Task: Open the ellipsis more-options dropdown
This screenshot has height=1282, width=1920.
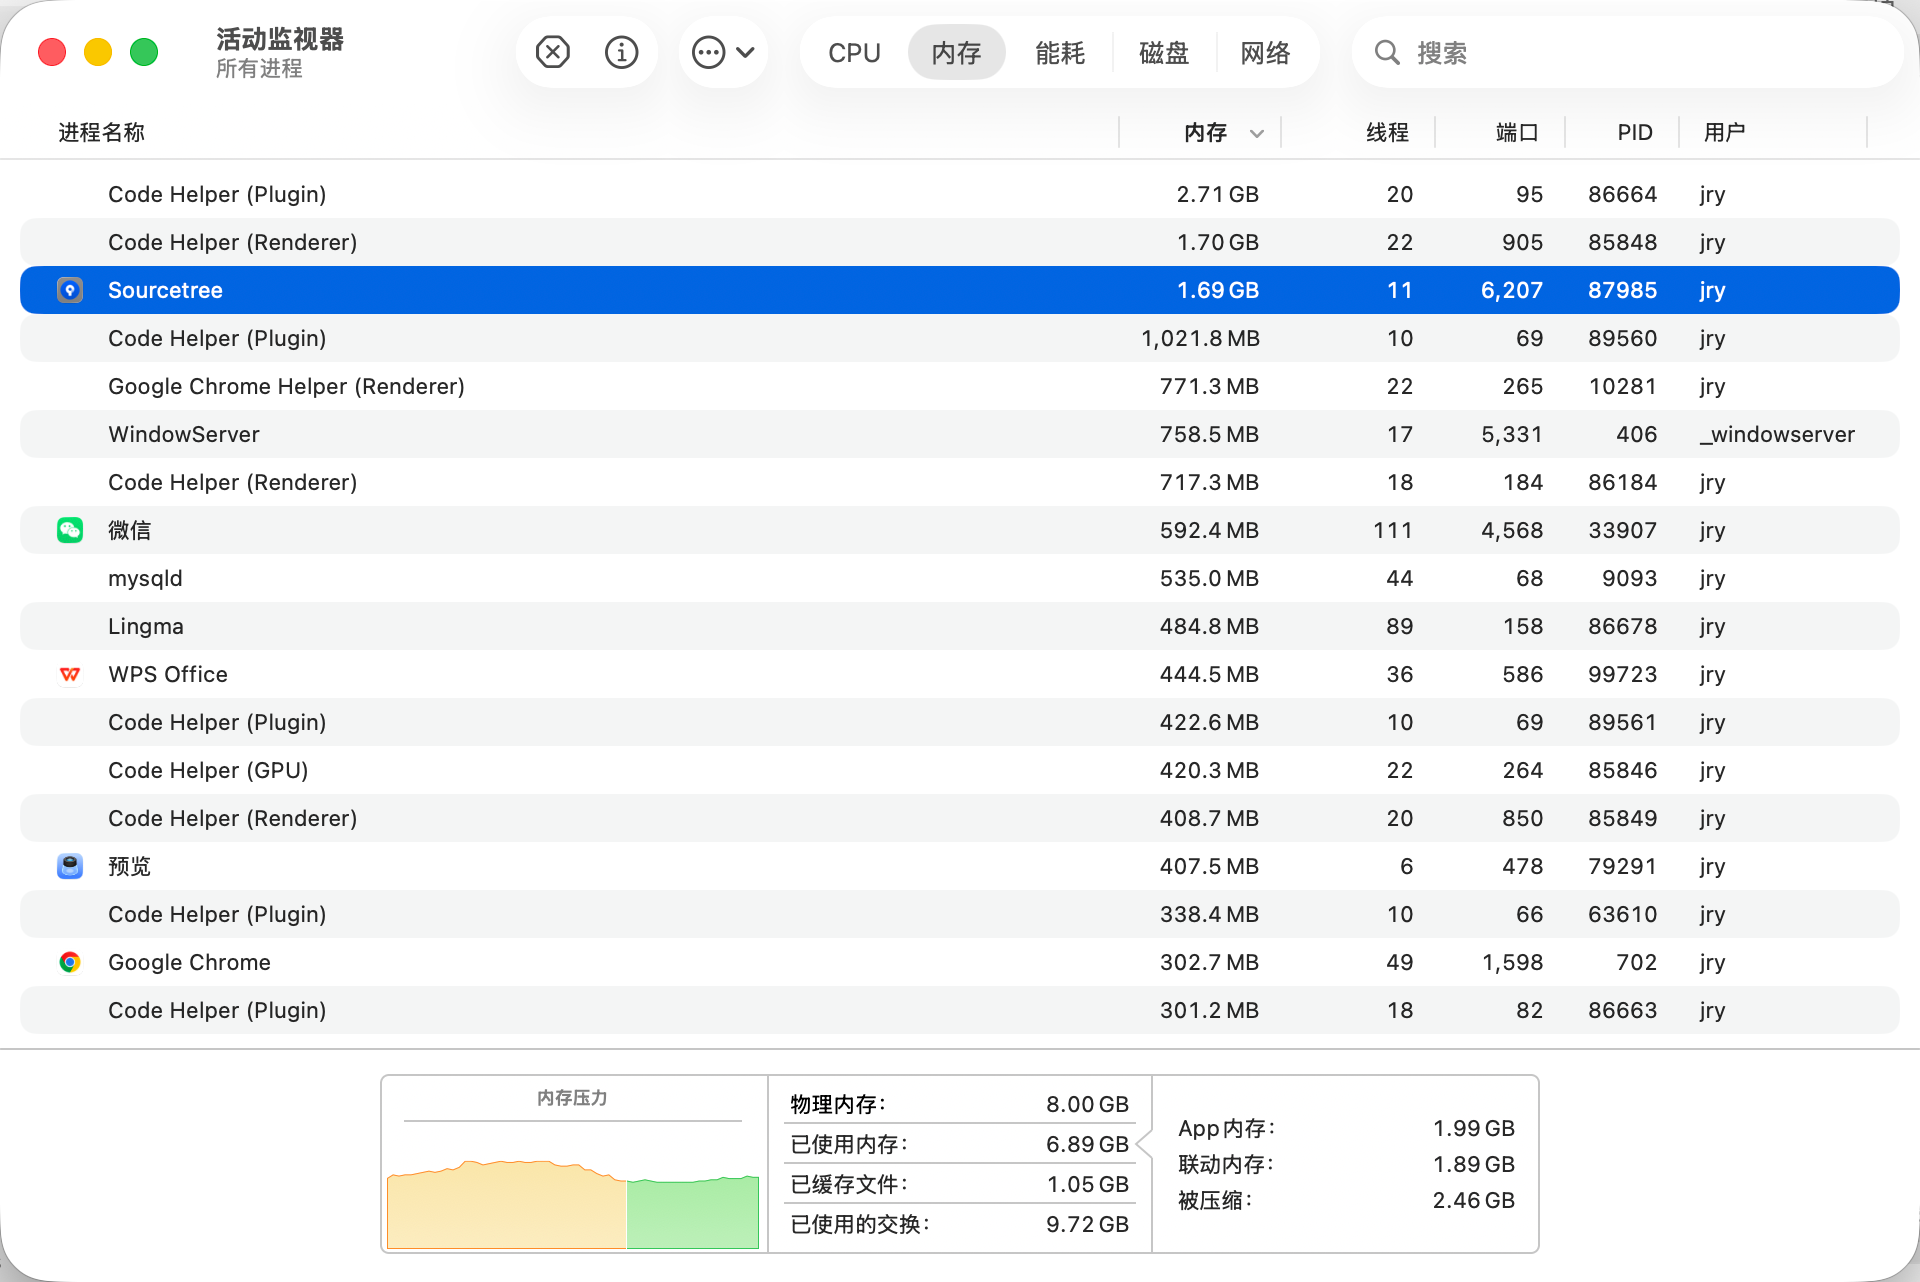Action: pyautogui.click(x=723, y=52)
